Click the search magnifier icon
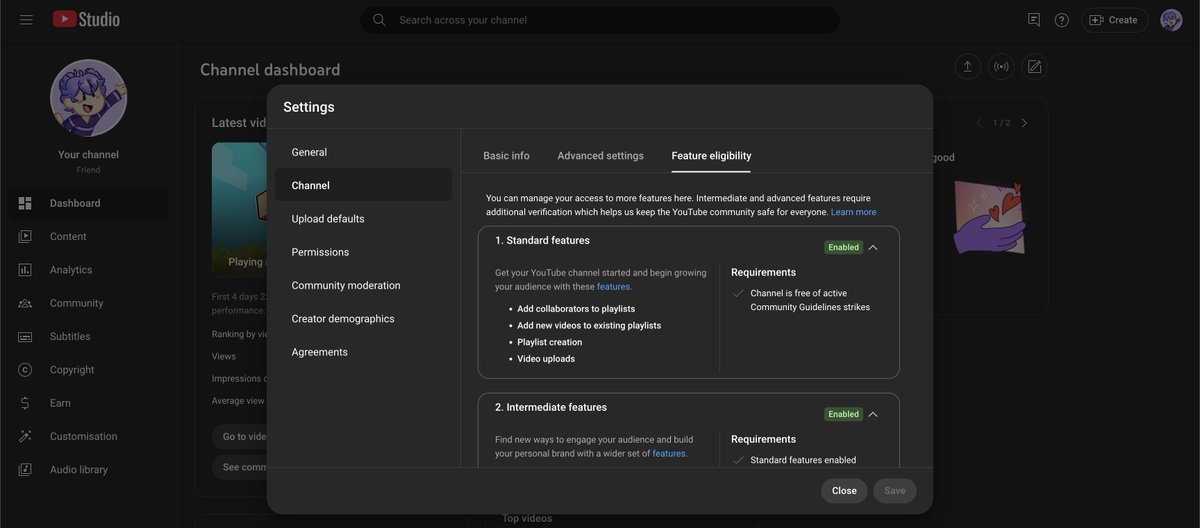 coord(379,20)
